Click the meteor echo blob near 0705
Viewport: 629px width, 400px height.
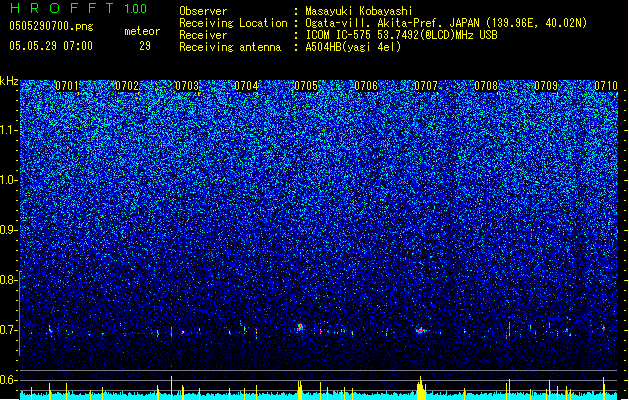[300, 327]
